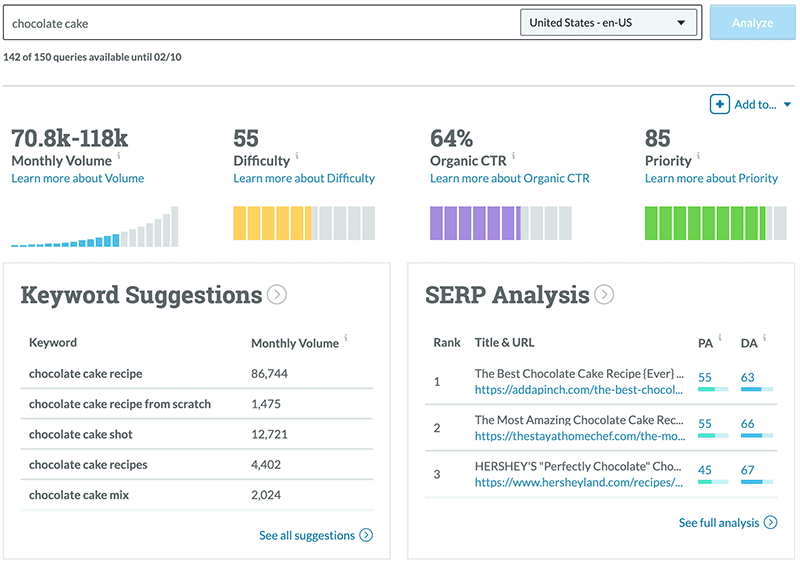Open Learn more about Volume link
Screen dimensions: 800x564
78,178
